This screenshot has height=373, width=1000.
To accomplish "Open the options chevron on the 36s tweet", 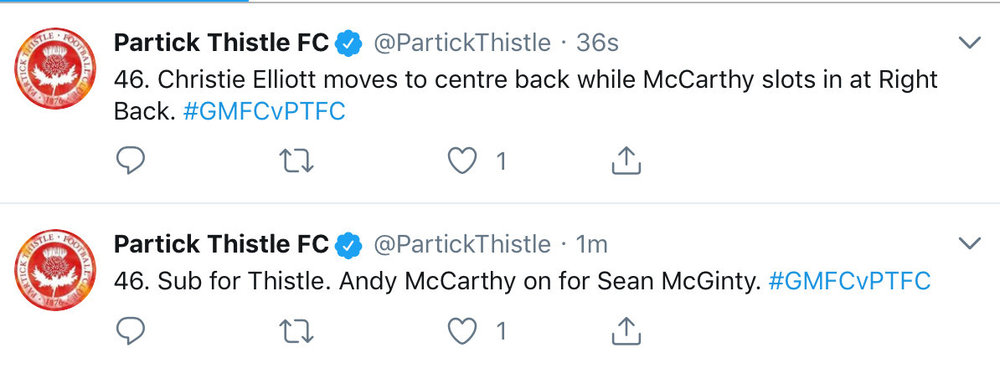I will point(969,43).
